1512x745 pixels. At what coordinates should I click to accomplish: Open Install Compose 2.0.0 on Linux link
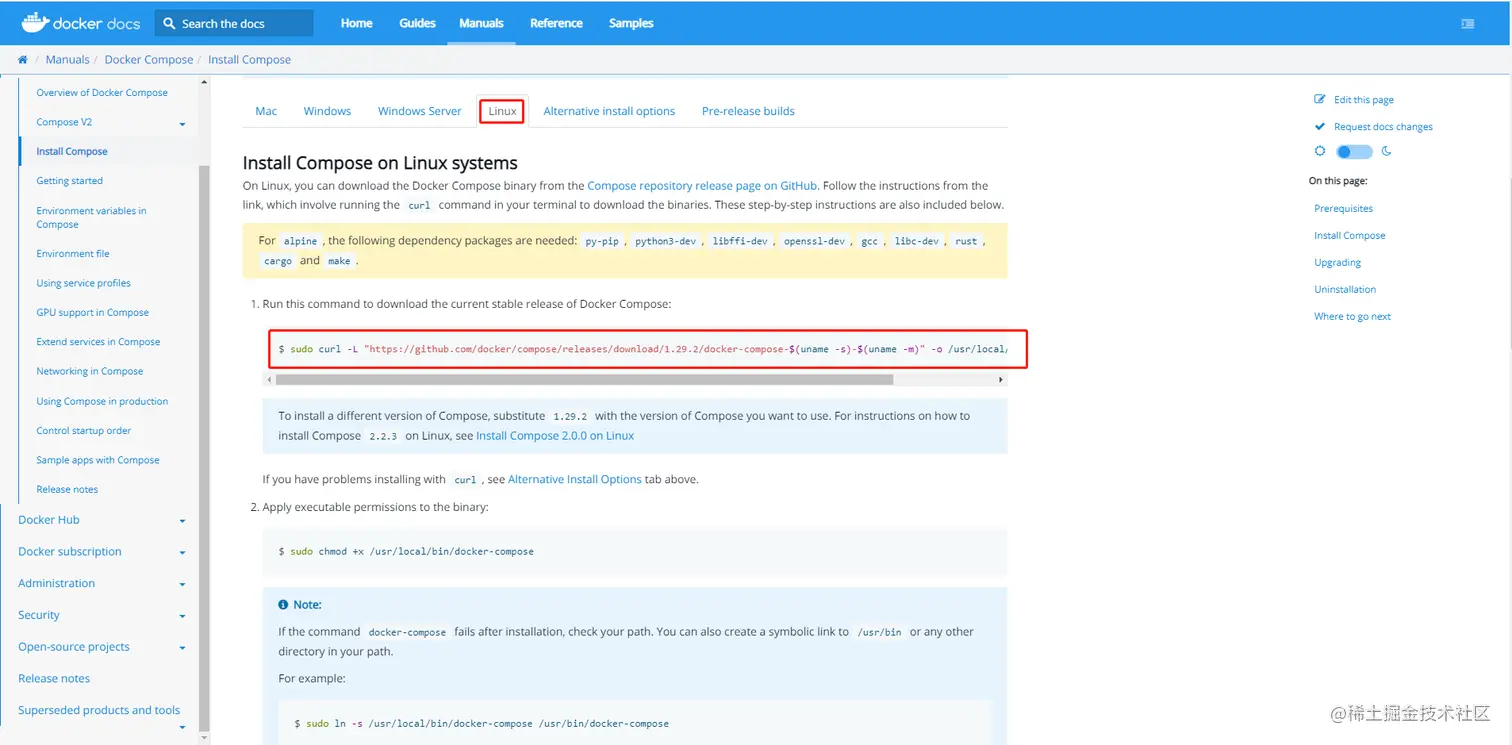click(555, 436)
